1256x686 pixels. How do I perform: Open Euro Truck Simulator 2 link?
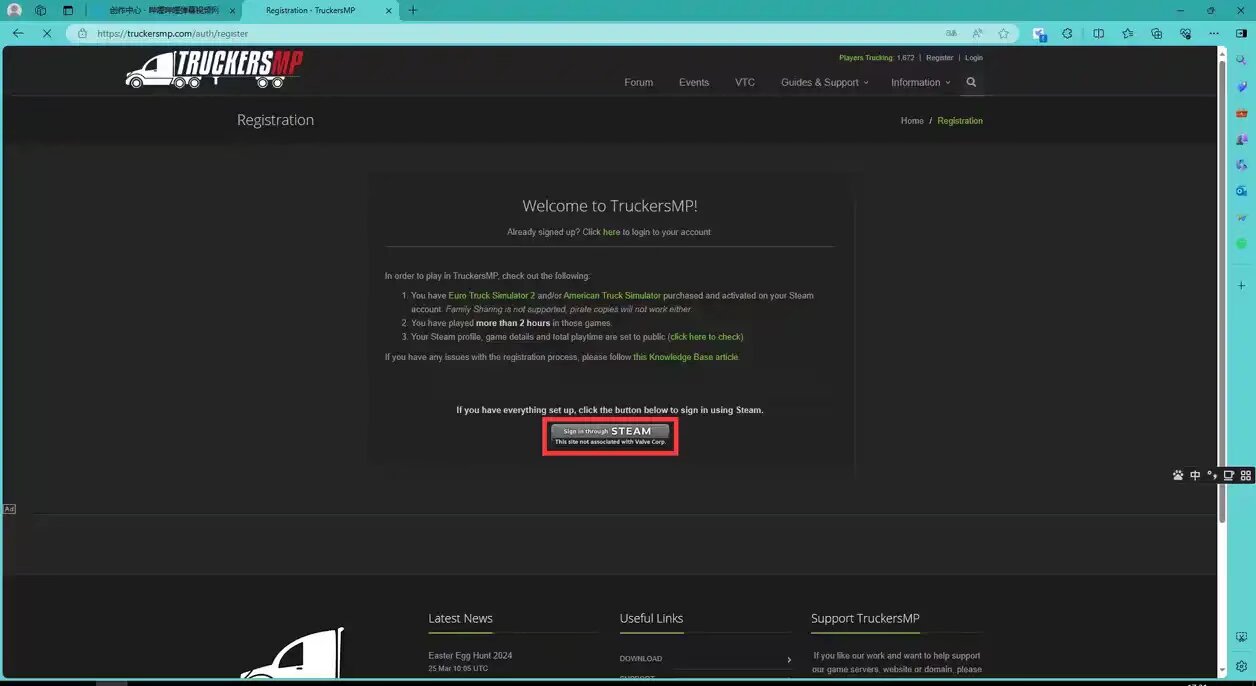(492, 296)
